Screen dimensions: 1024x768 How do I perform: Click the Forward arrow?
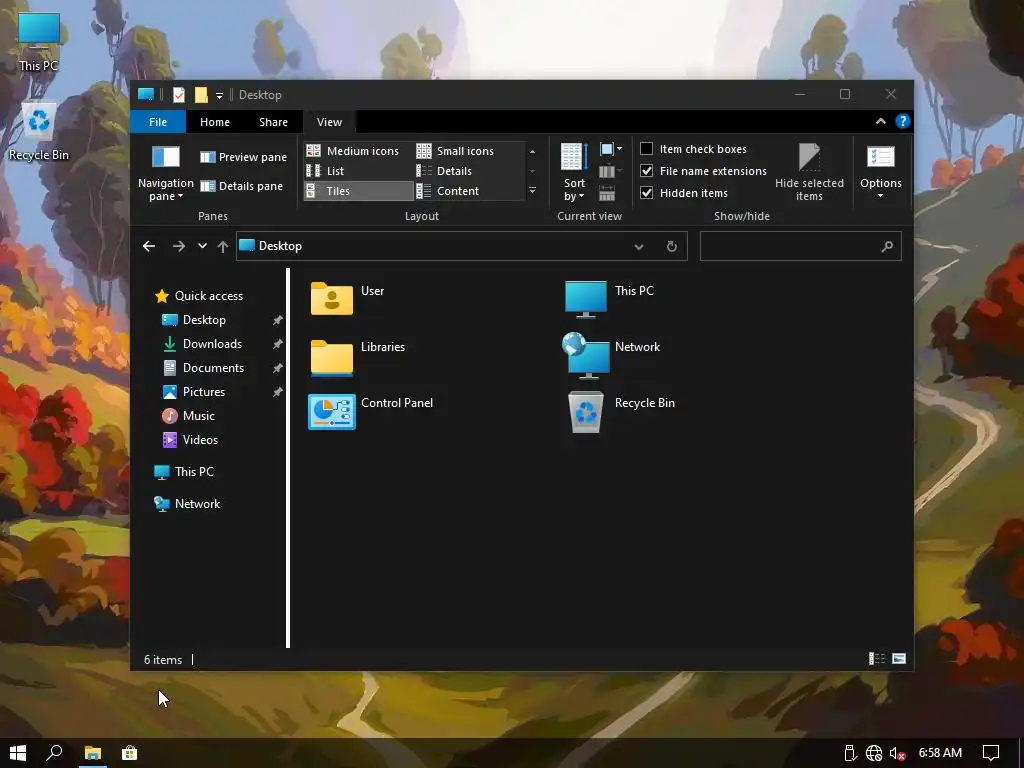pyautogui.click(x=178, y=246)
